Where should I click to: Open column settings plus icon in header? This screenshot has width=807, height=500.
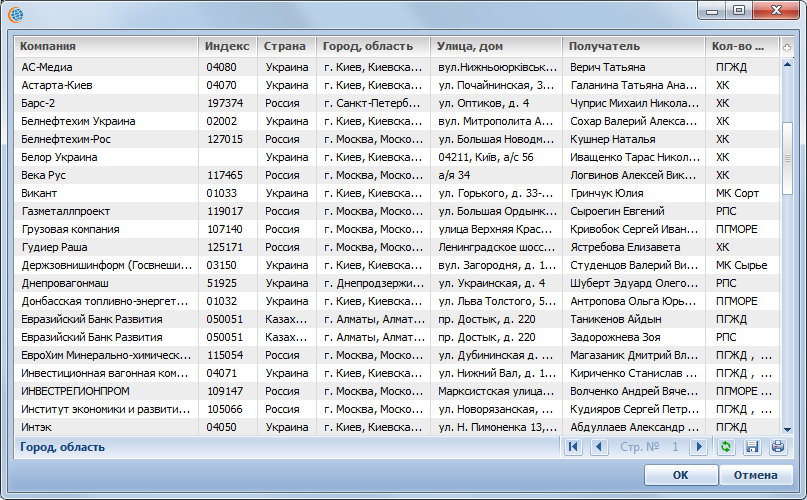(787, 47)
